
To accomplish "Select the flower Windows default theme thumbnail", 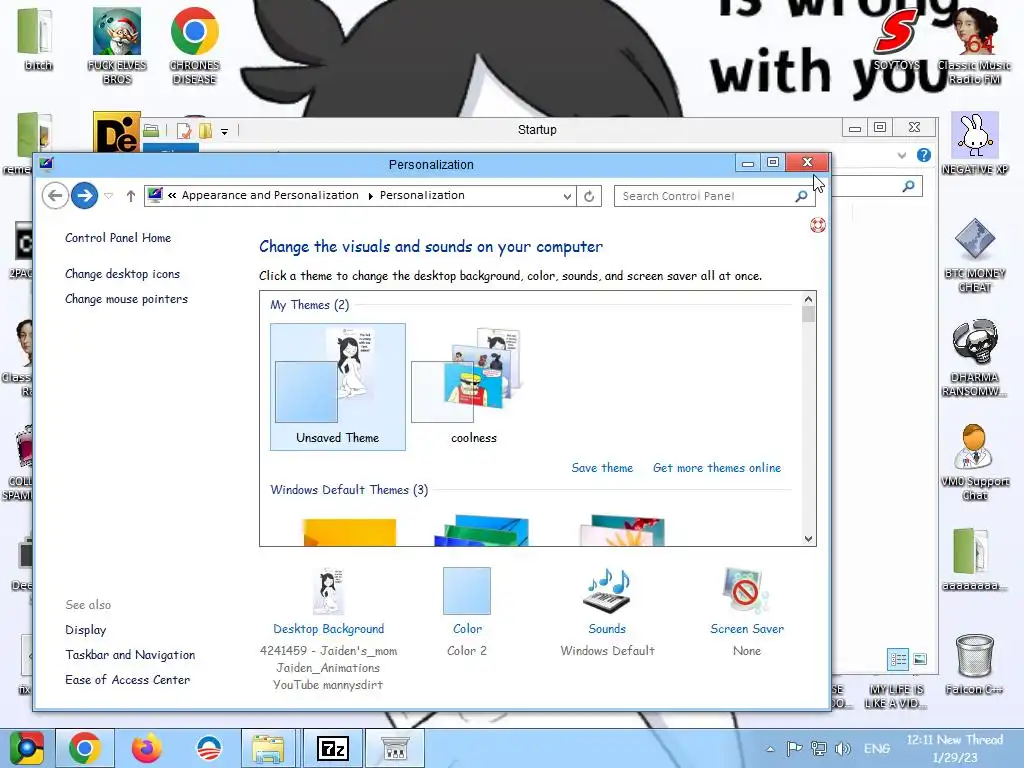I will tap(623, 530).
